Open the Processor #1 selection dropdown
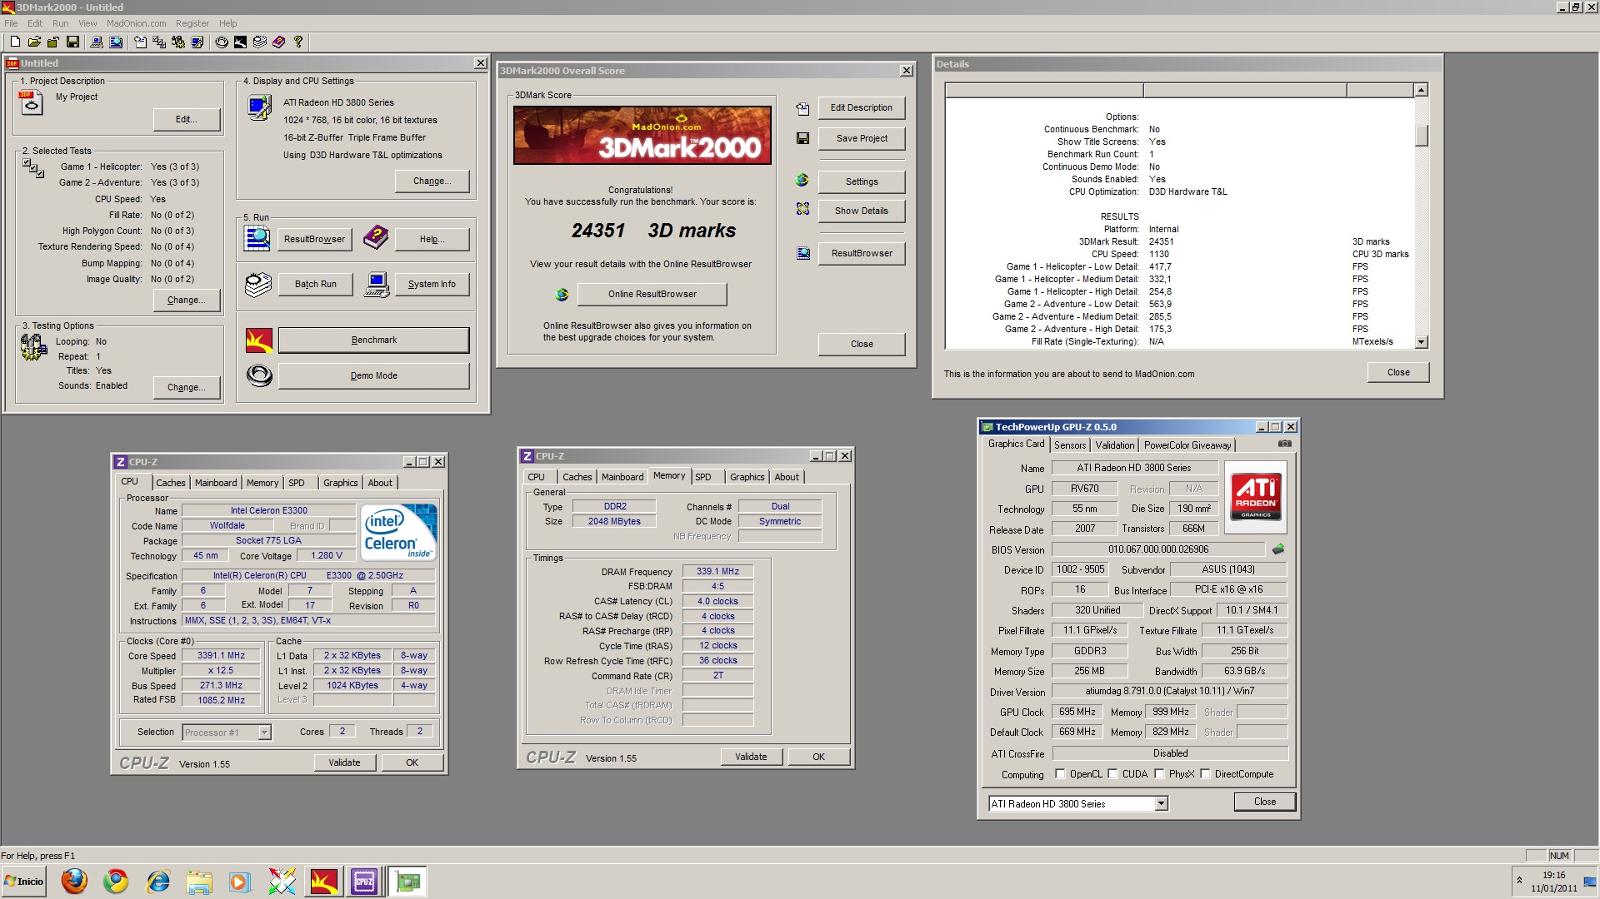Viewport: 1600px width, 899px height. (264, 732)
